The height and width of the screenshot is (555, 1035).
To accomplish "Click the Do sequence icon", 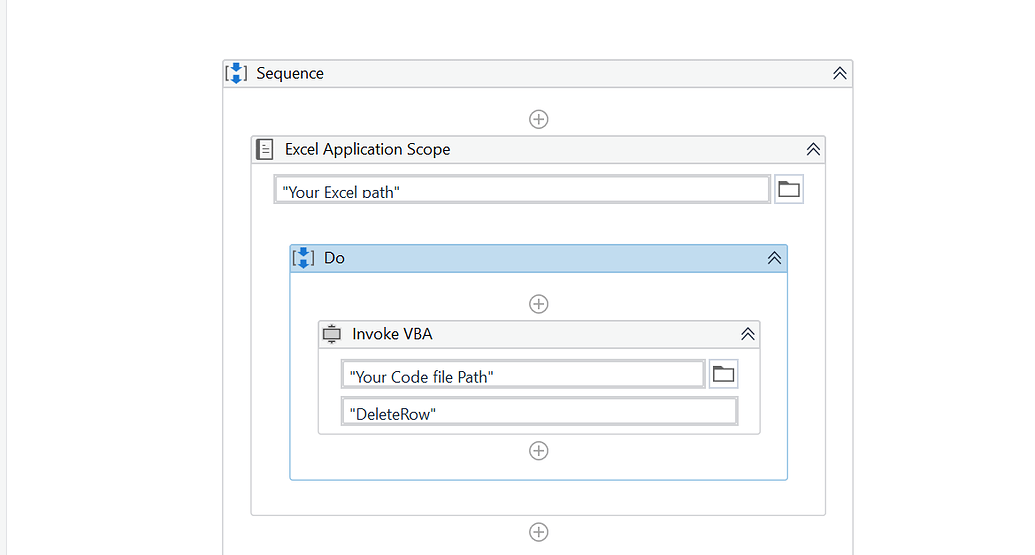I will tap(303, 258).
